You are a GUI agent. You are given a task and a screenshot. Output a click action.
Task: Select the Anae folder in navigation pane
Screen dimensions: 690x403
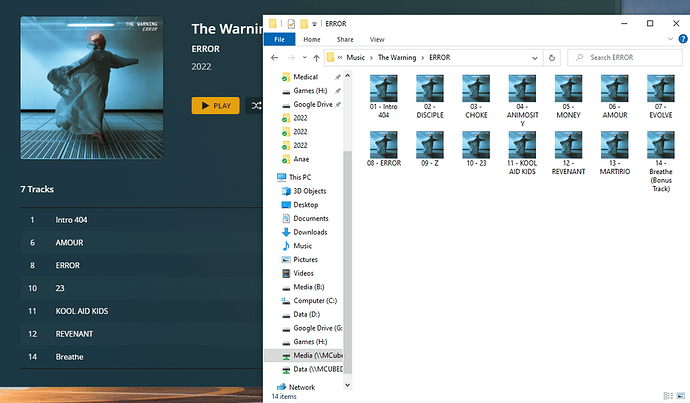pyautogui.click(x=301, y=159)
